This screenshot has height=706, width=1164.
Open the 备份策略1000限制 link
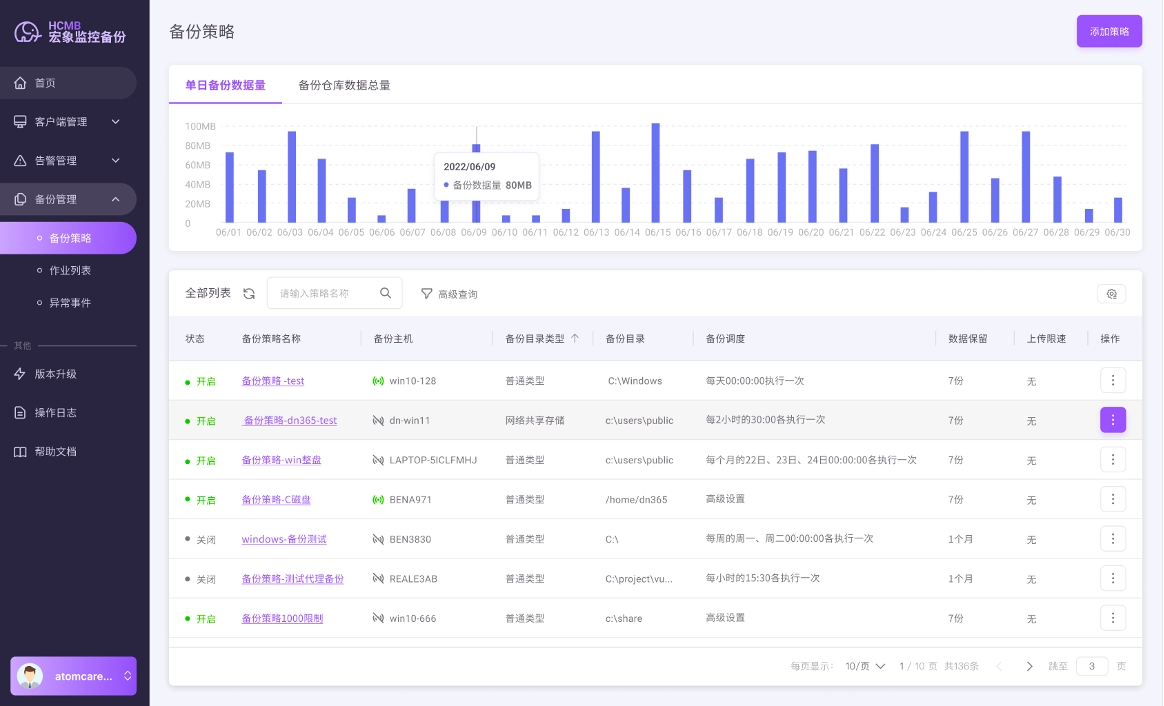click(x=282, y=618)
